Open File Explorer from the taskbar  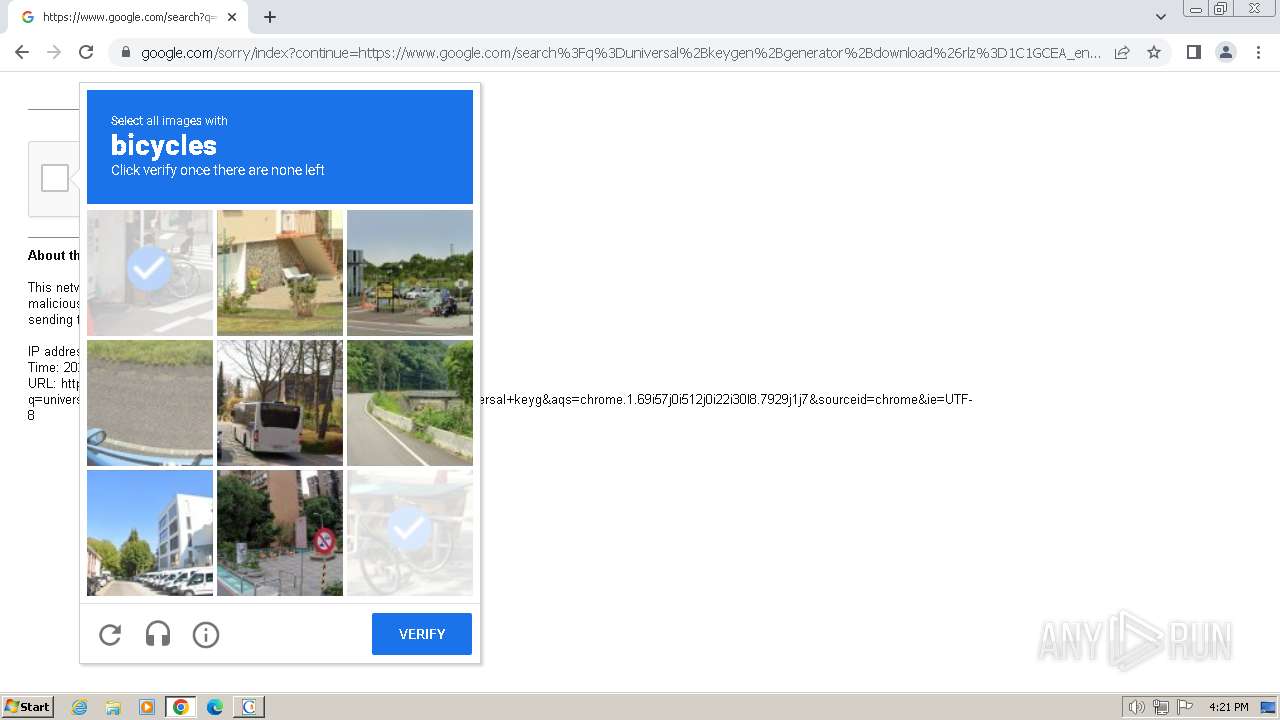(113, 707)
